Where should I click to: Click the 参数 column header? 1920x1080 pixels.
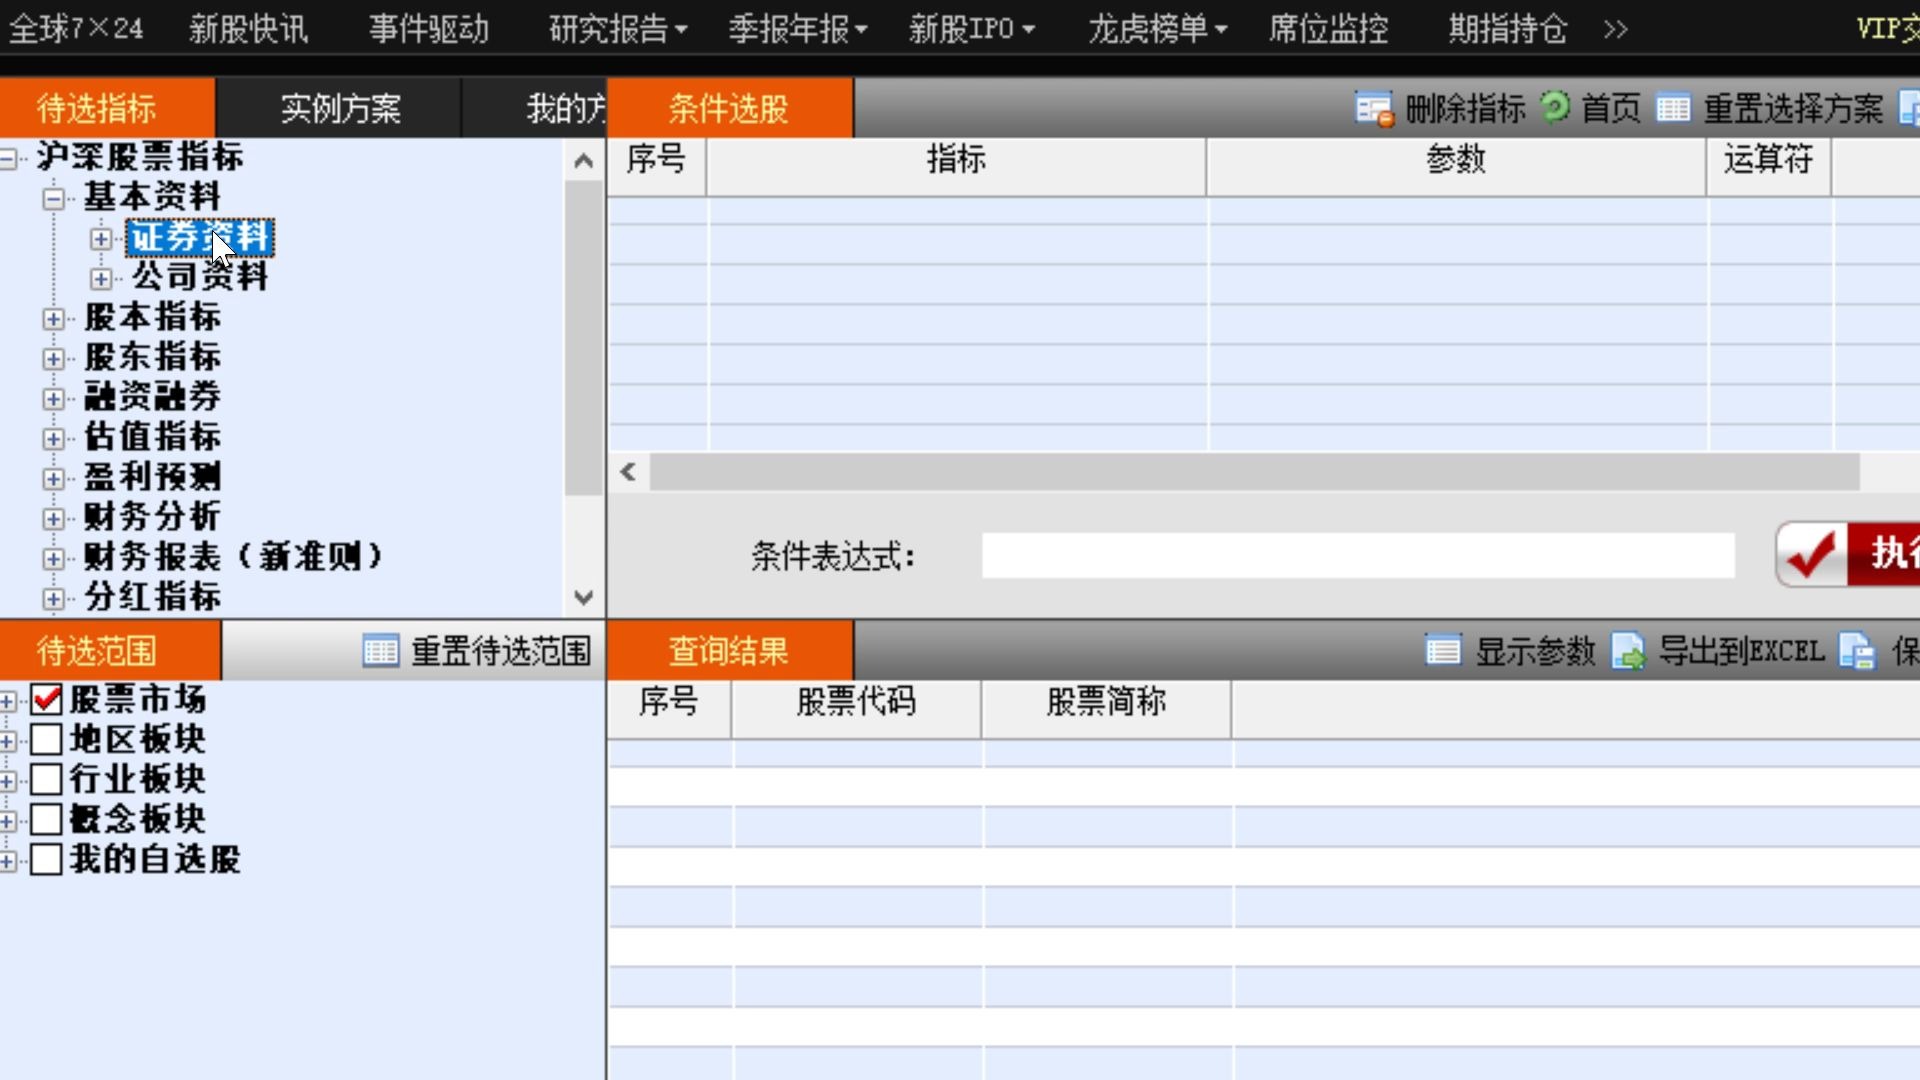click(x=1457, y=160)
